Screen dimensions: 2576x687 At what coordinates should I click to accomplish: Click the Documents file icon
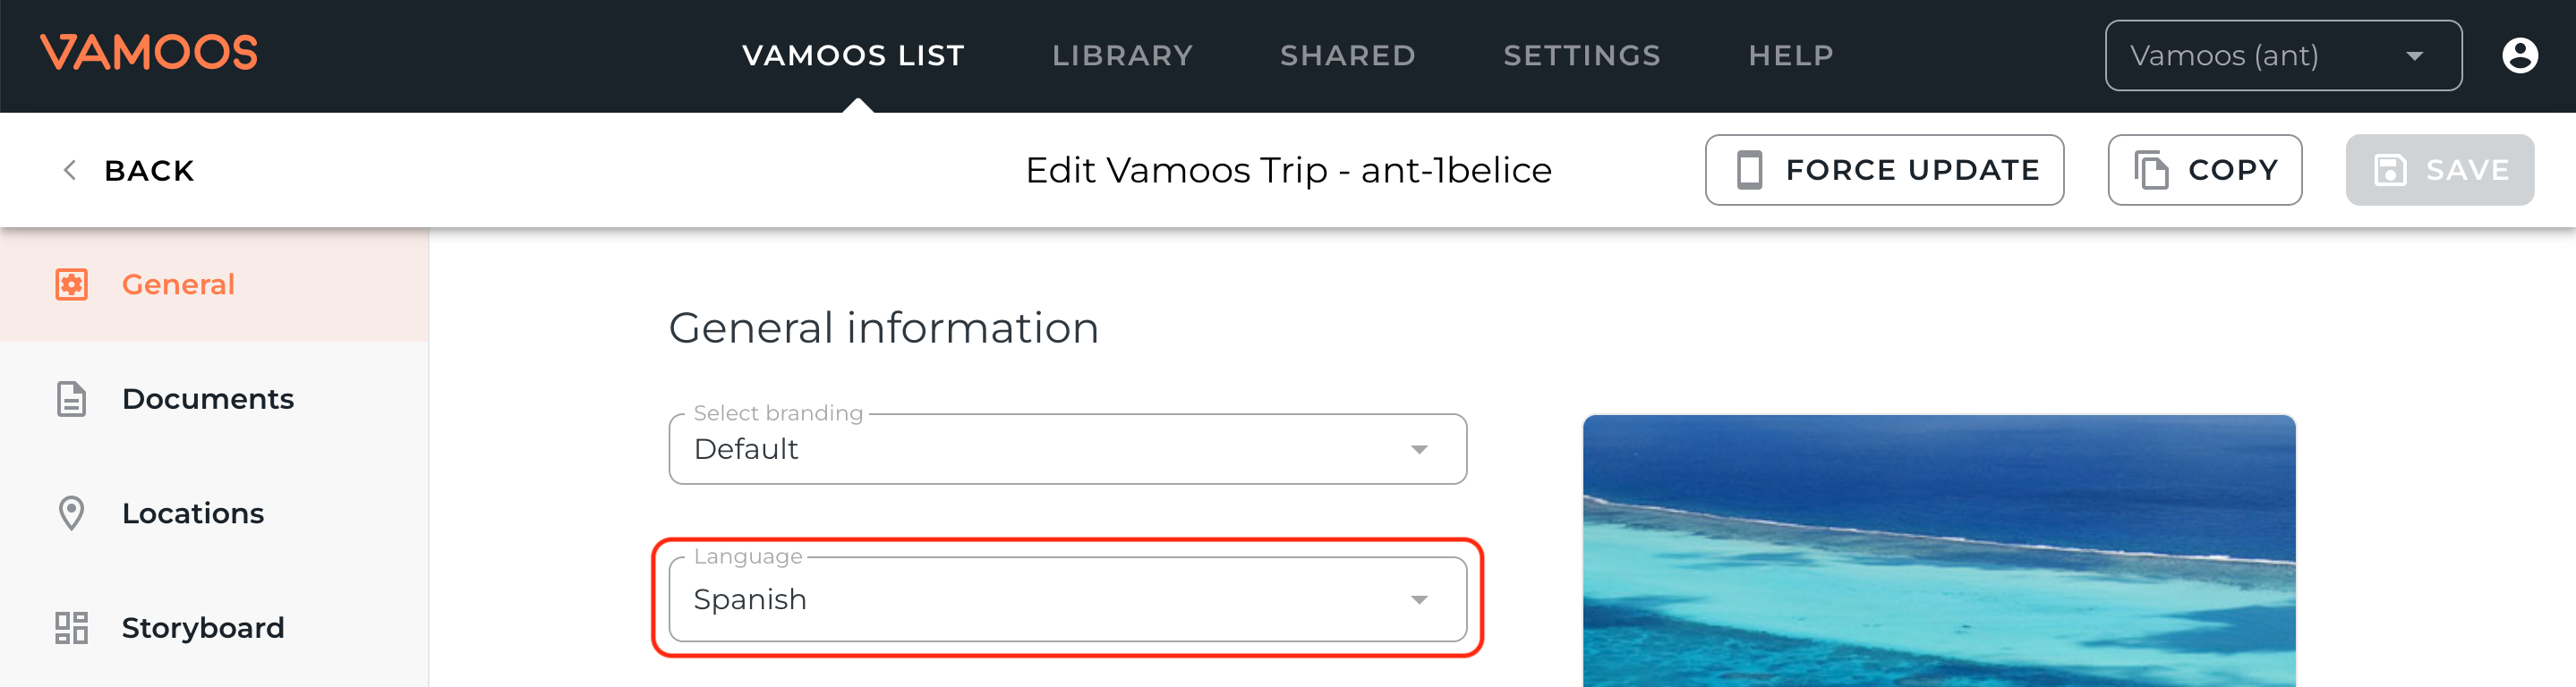pos(71,399)
